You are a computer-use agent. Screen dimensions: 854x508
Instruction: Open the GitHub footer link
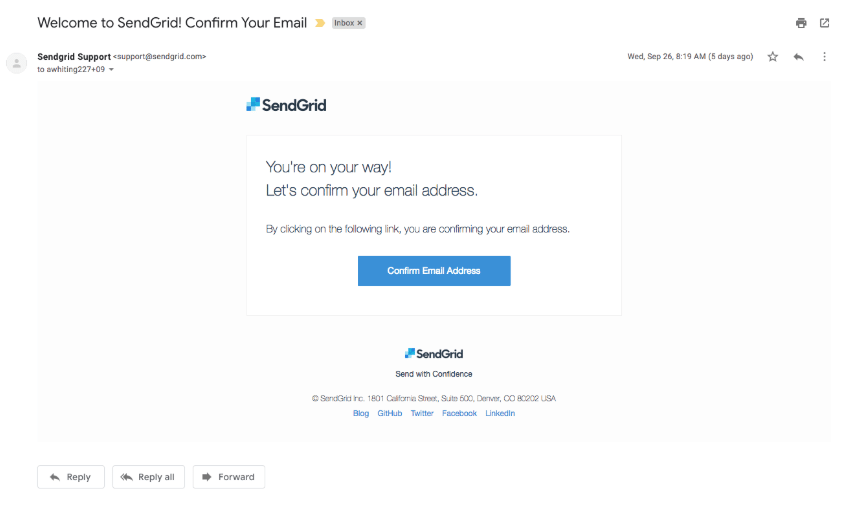coord(389,413)
